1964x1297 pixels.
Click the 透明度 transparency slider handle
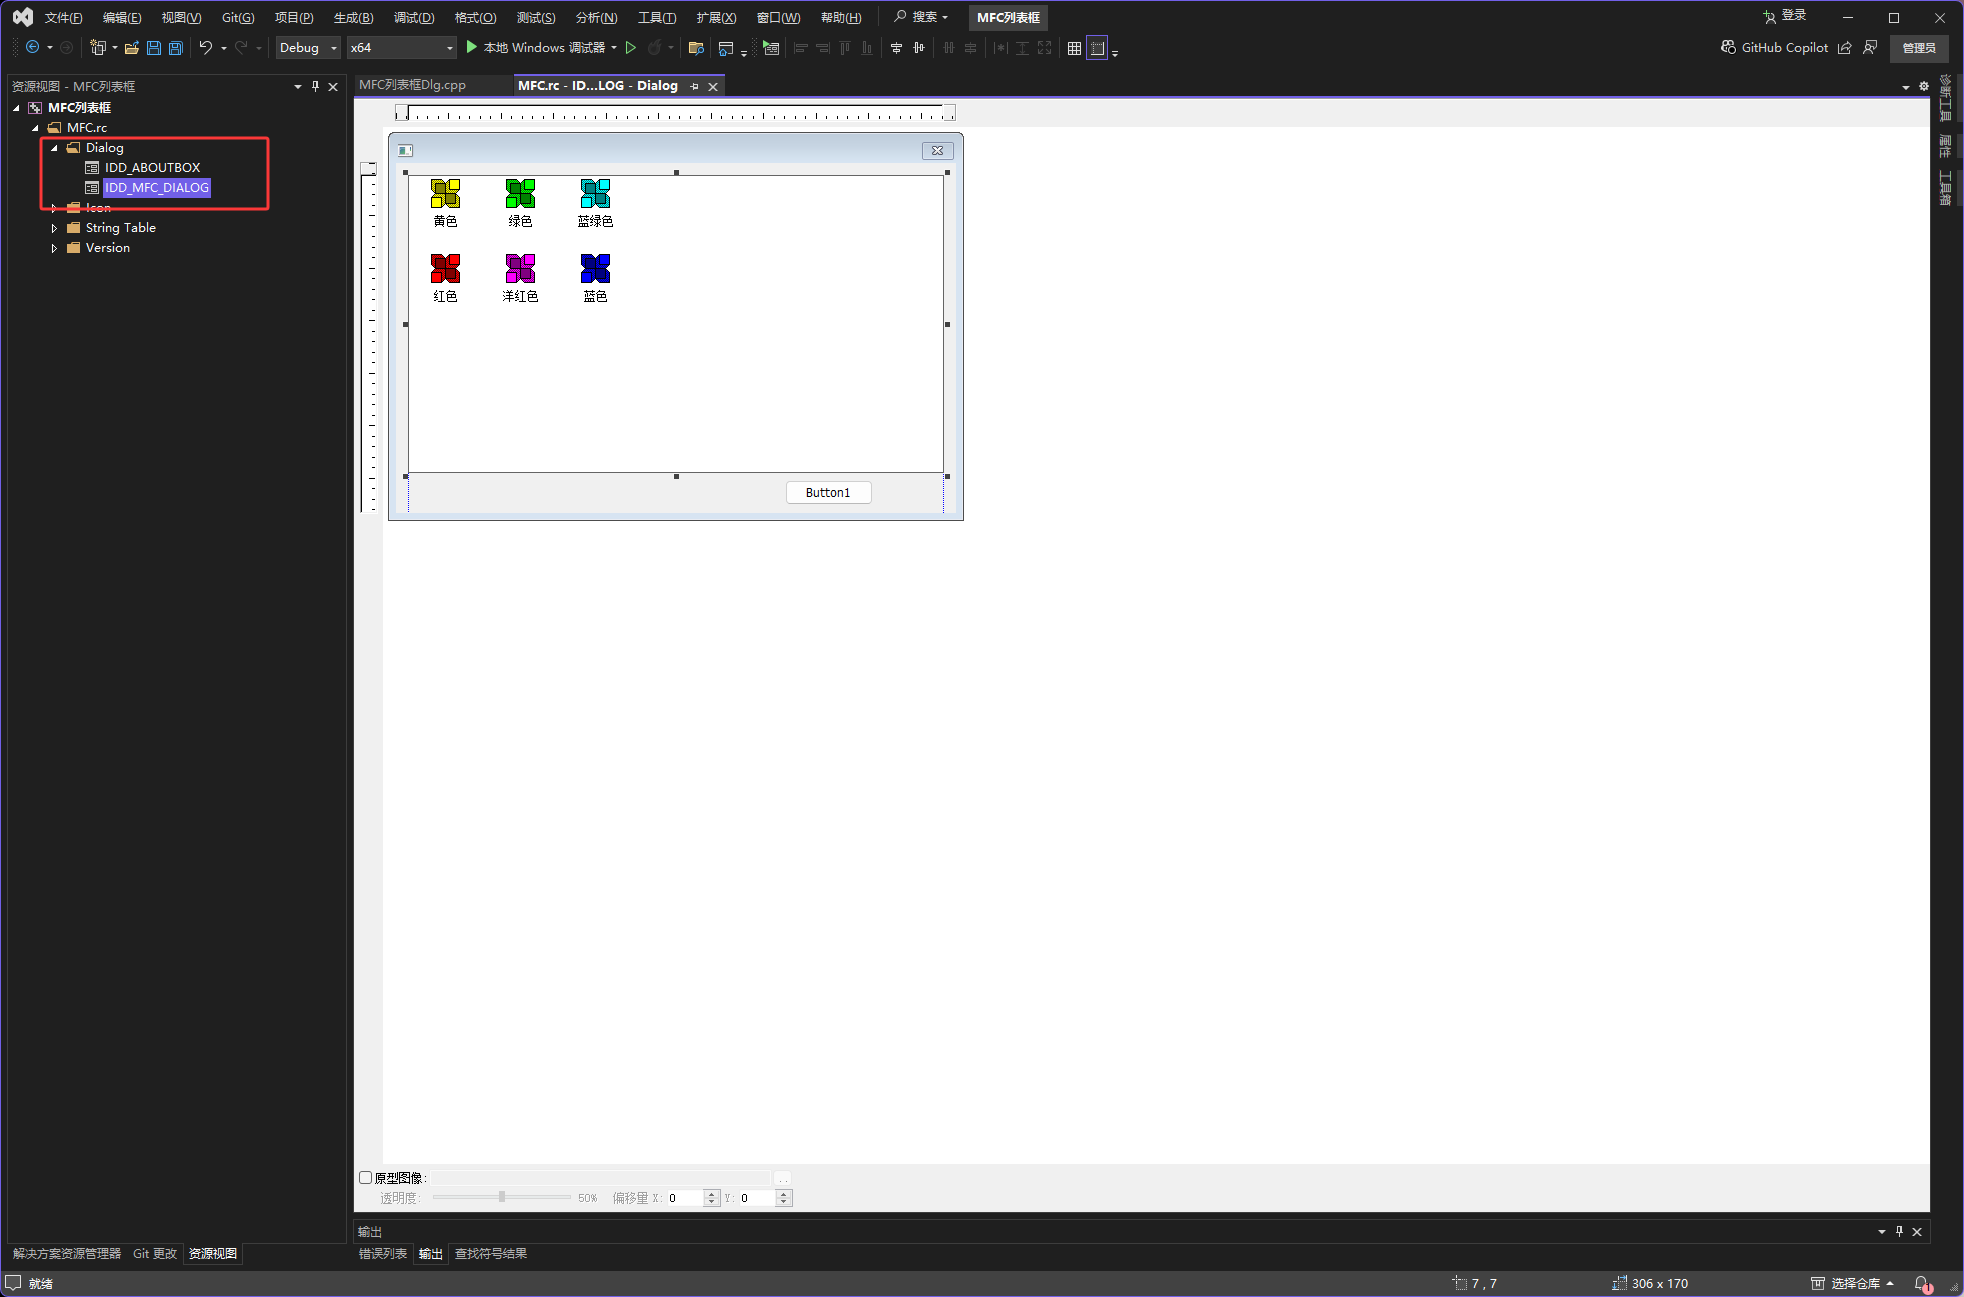click(502, 1197)
